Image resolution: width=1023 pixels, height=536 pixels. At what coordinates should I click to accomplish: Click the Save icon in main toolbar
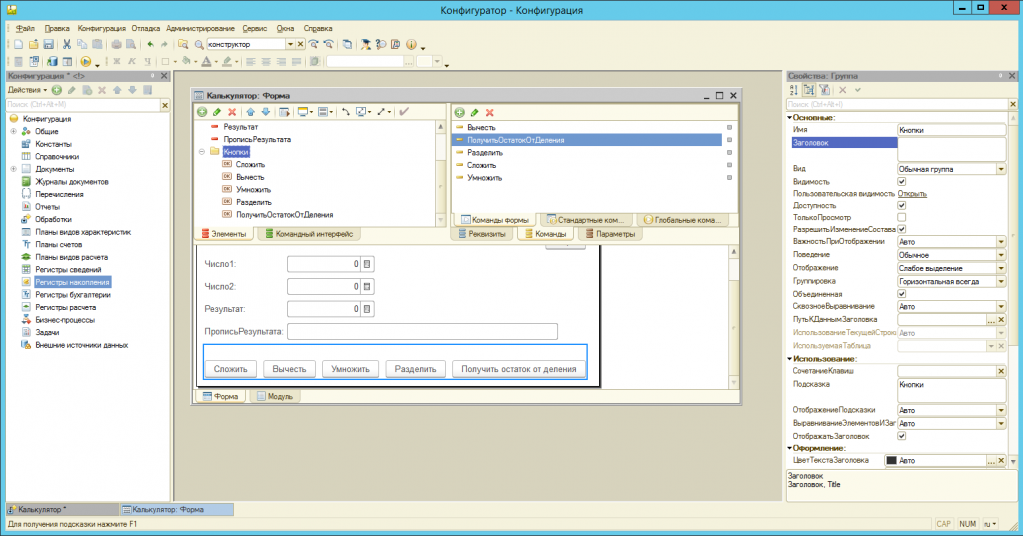[47, 45]
